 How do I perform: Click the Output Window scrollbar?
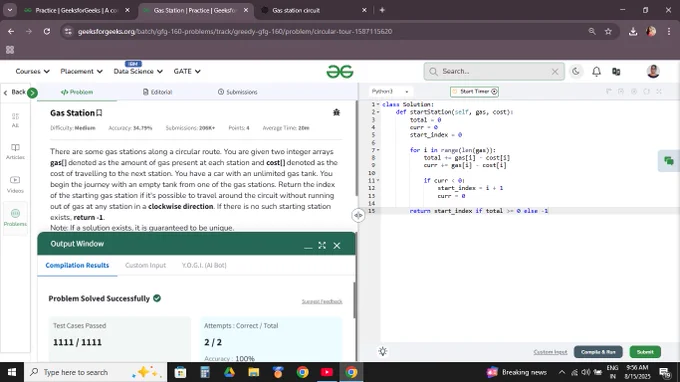pyautogui.click(x=355, y=300)
